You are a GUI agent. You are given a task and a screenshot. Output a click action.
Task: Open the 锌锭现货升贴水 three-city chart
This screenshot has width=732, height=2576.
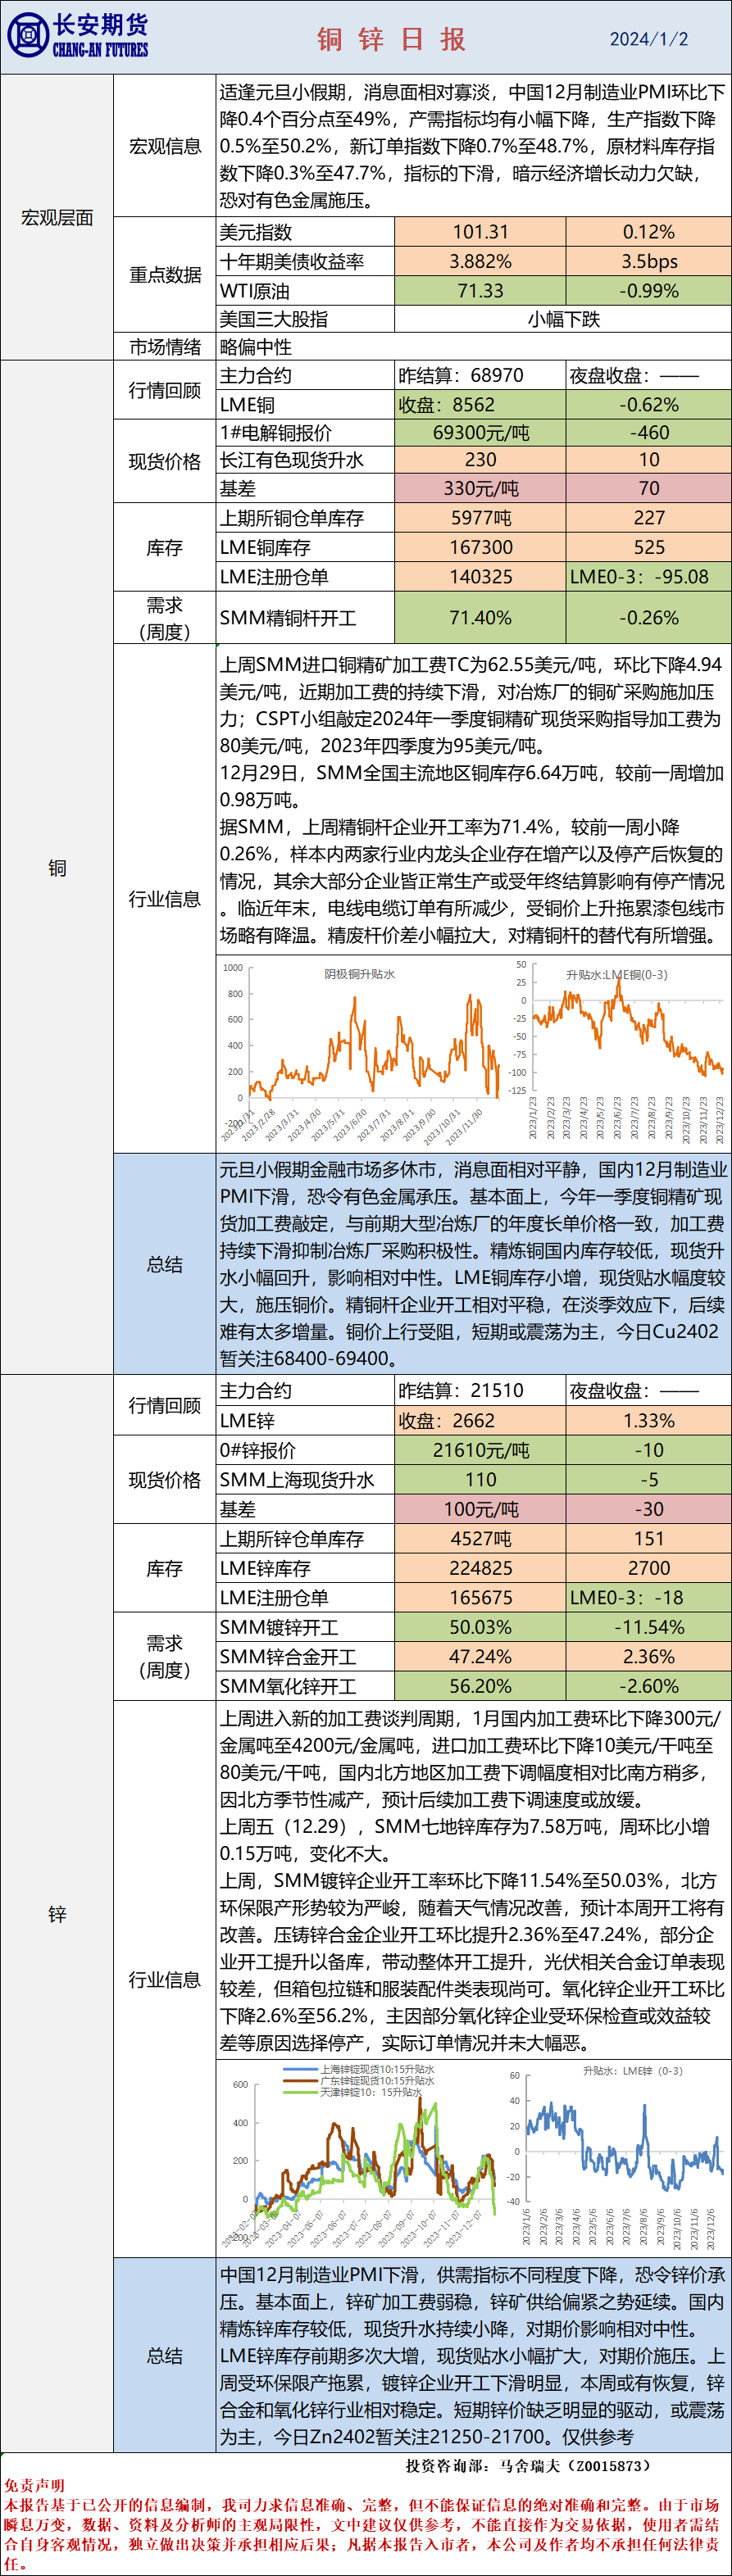click(x=361, y=2157)
